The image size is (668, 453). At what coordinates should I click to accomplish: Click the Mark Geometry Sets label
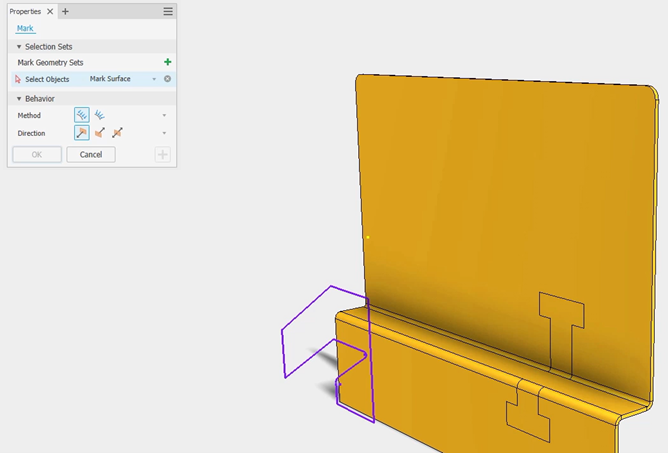pos(50,62)
